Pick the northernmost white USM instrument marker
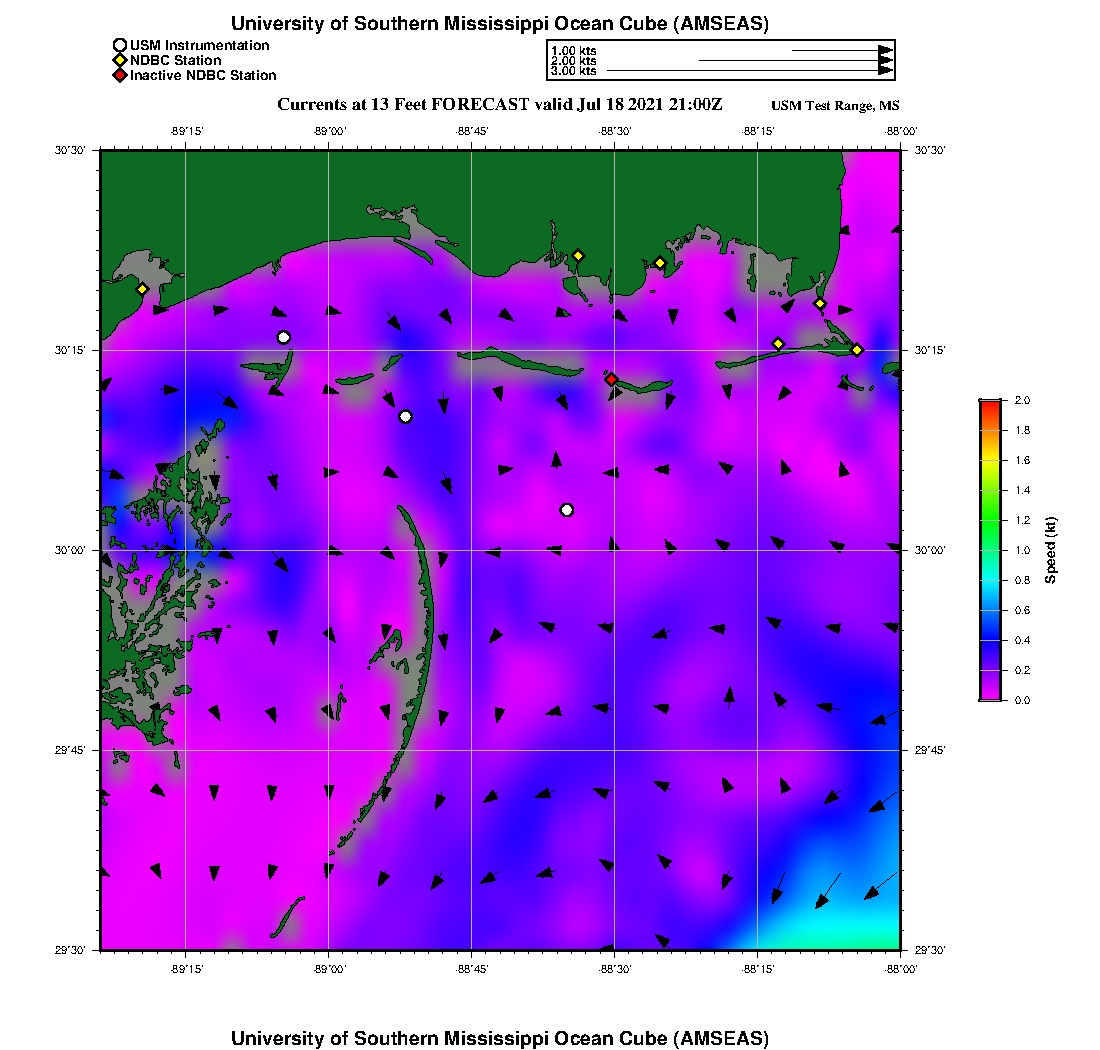Image resolution: width=1100 pixels, height=1050 pixels. pyautogui.click(x=284, y=337)
